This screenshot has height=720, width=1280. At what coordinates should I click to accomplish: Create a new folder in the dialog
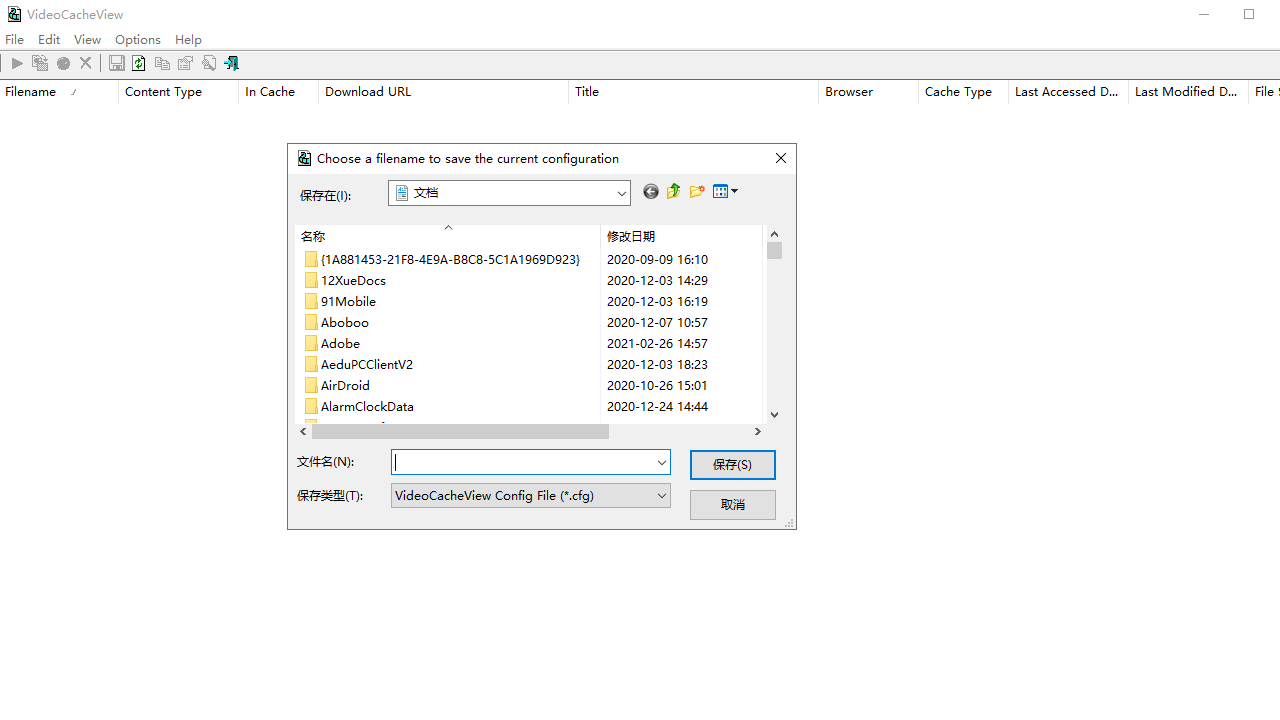pyautogui.click(x=697, y=192)
